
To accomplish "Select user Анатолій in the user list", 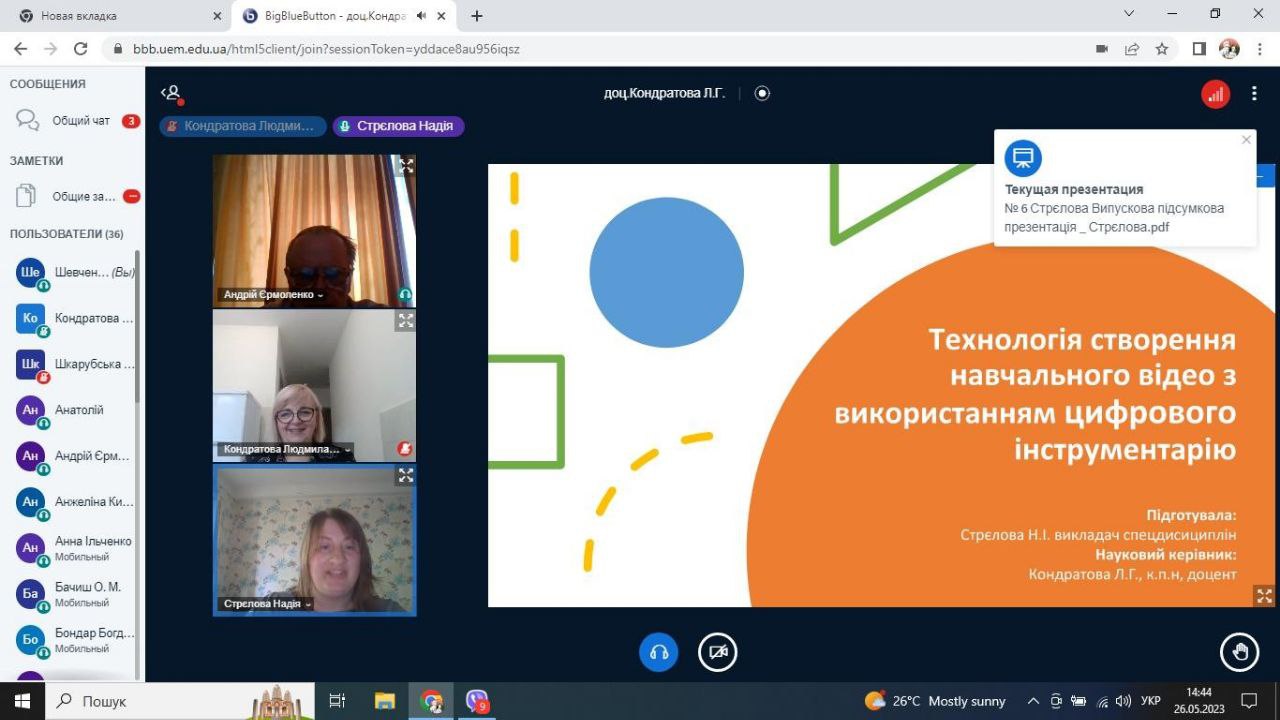I will pyautogui.click(x=72, y=411).
